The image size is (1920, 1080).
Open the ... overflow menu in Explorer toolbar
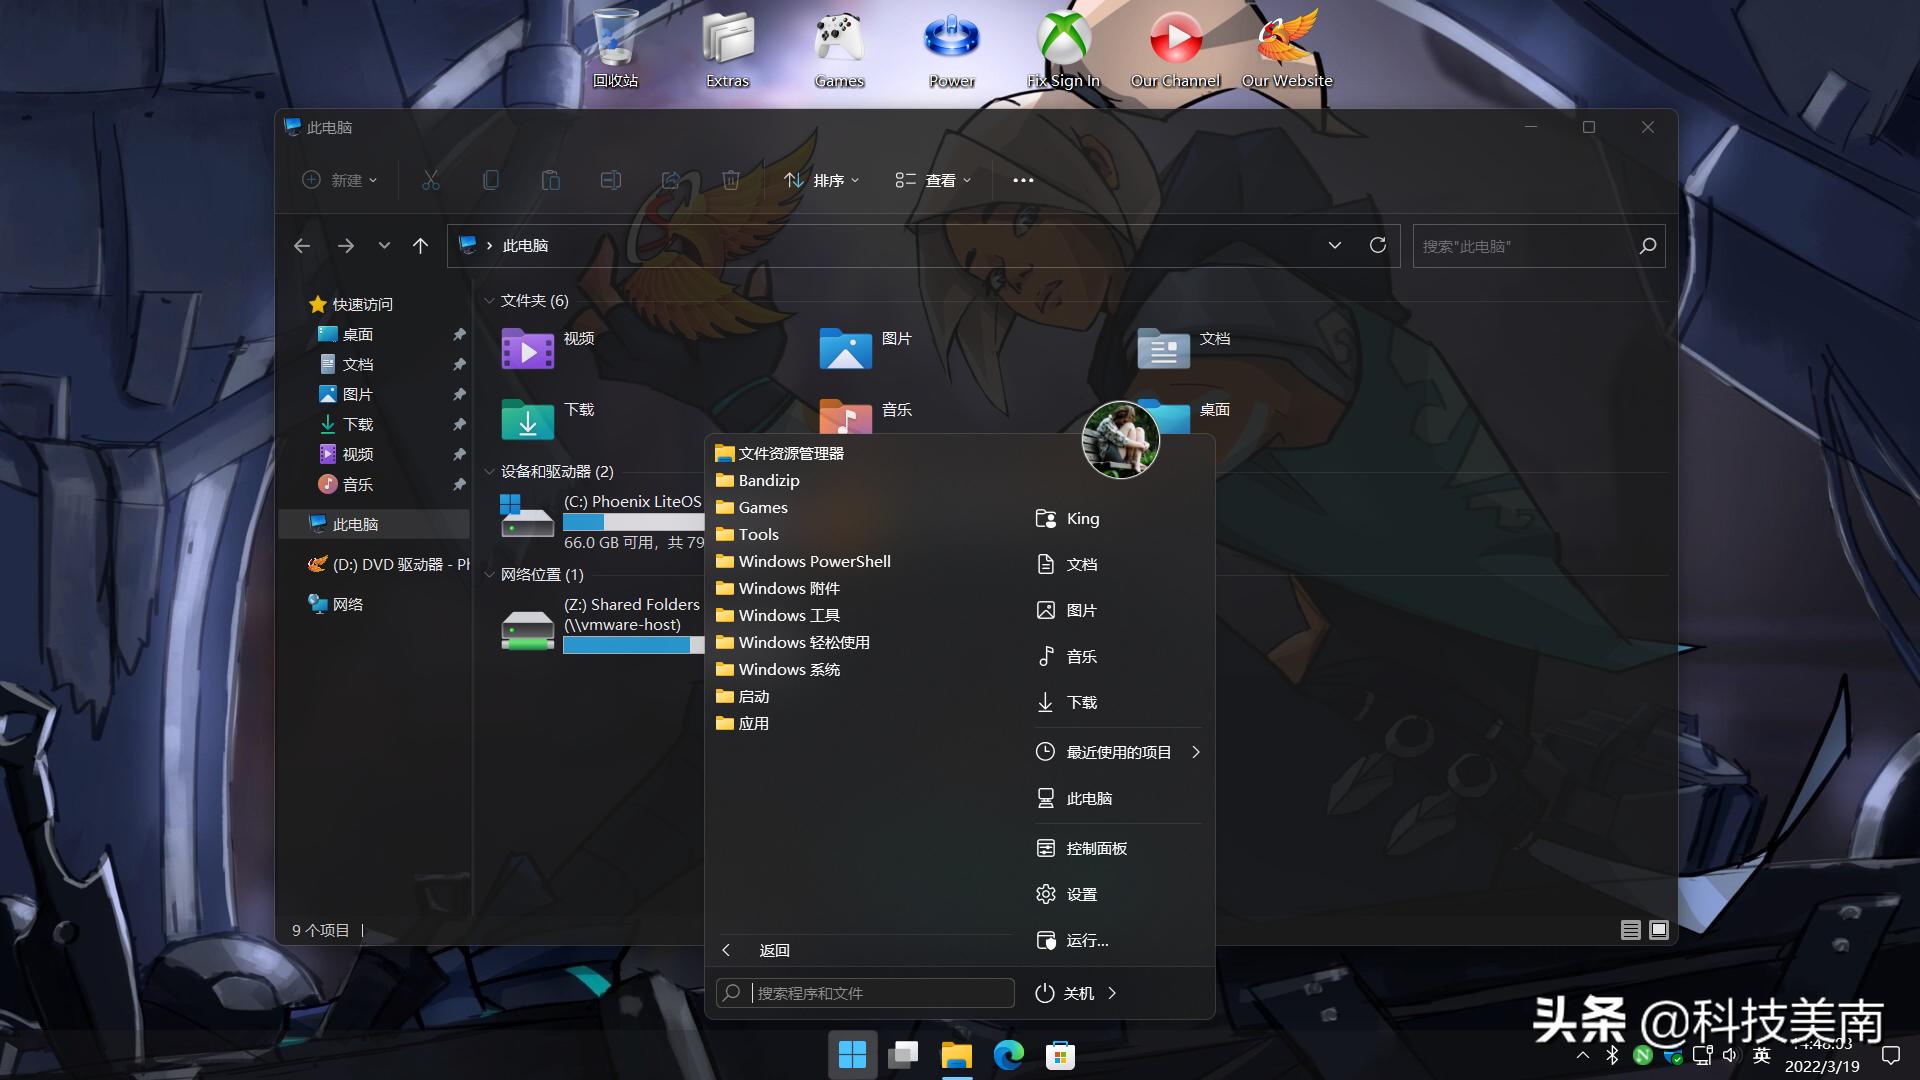[x=1023, y=180]
